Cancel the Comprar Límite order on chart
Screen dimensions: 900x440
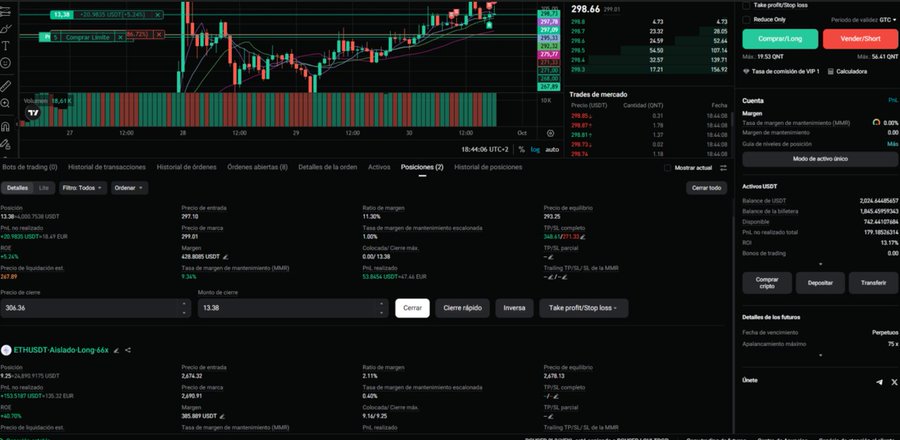pos(120,37)
